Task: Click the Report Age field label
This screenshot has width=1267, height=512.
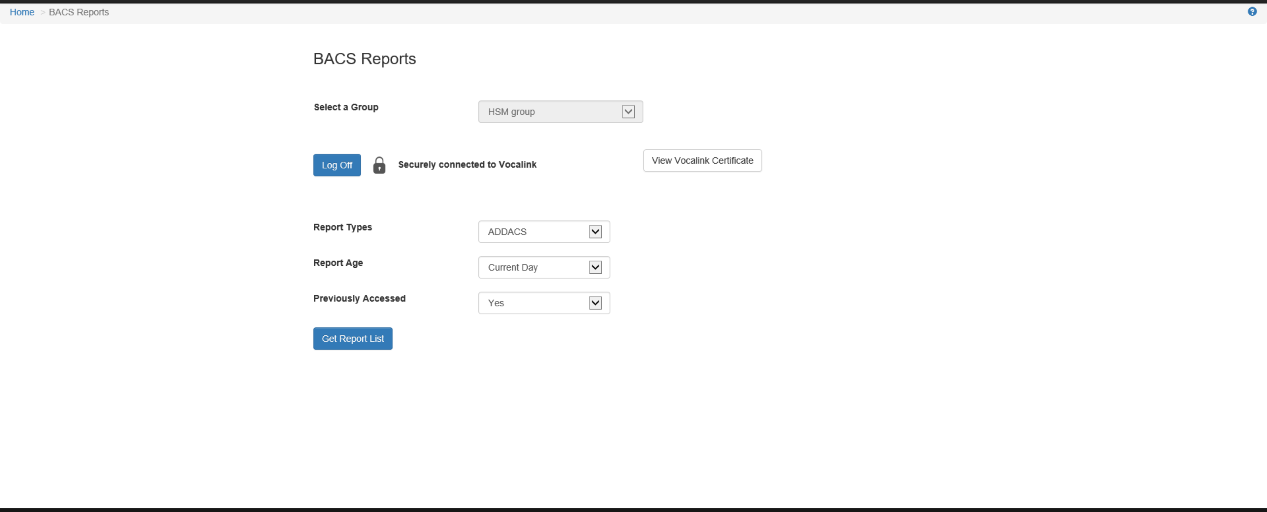Action: click(x=338, y=263)
